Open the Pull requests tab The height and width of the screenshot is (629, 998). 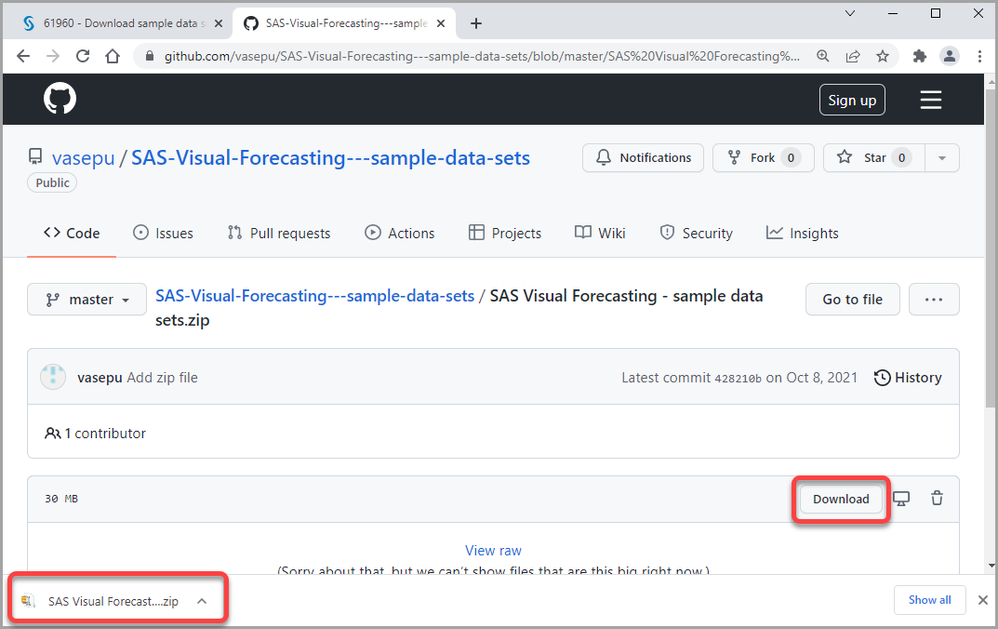point(278,233)
